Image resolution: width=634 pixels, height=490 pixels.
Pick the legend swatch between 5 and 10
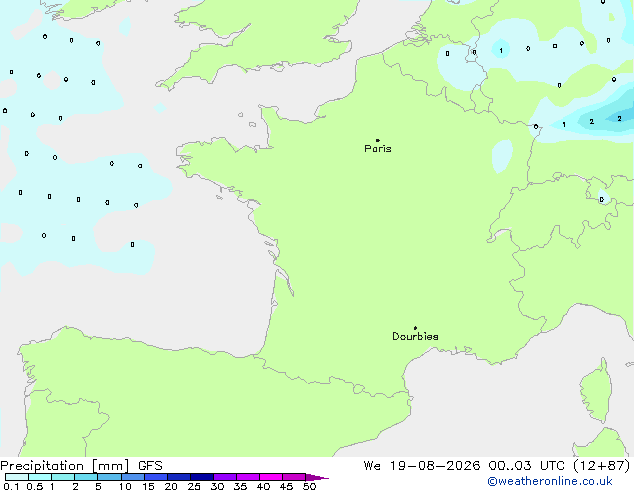[x=109, y=477]
